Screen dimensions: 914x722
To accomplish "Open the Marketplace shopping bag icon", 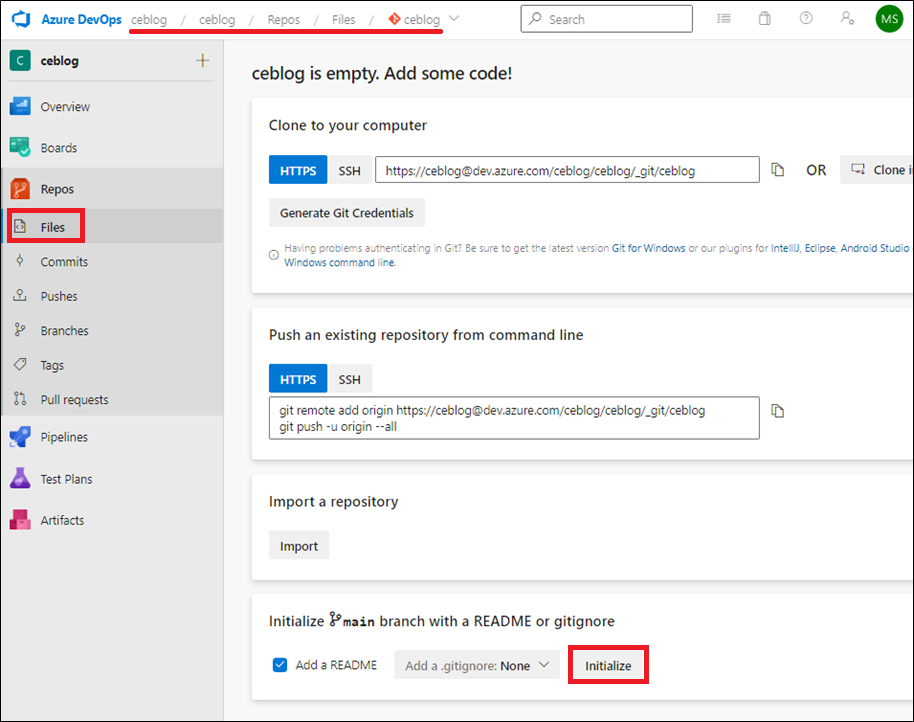I will pyautogui.click(x=765, y=18).
